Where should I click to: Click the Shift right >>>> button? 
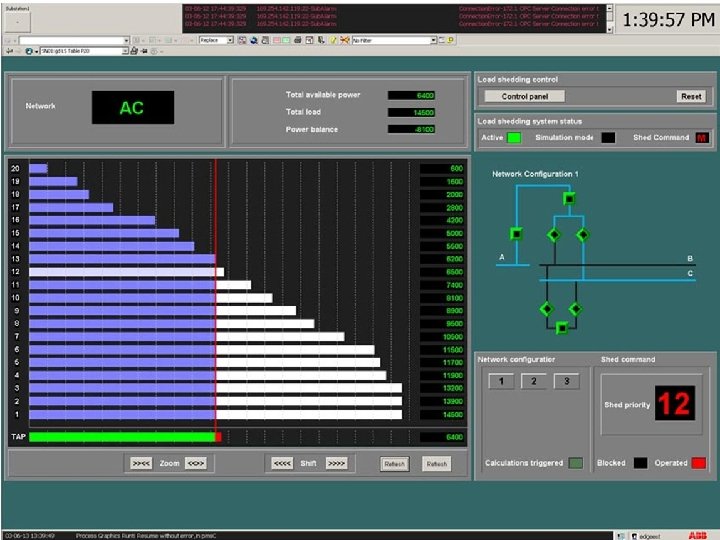(336, 464)
